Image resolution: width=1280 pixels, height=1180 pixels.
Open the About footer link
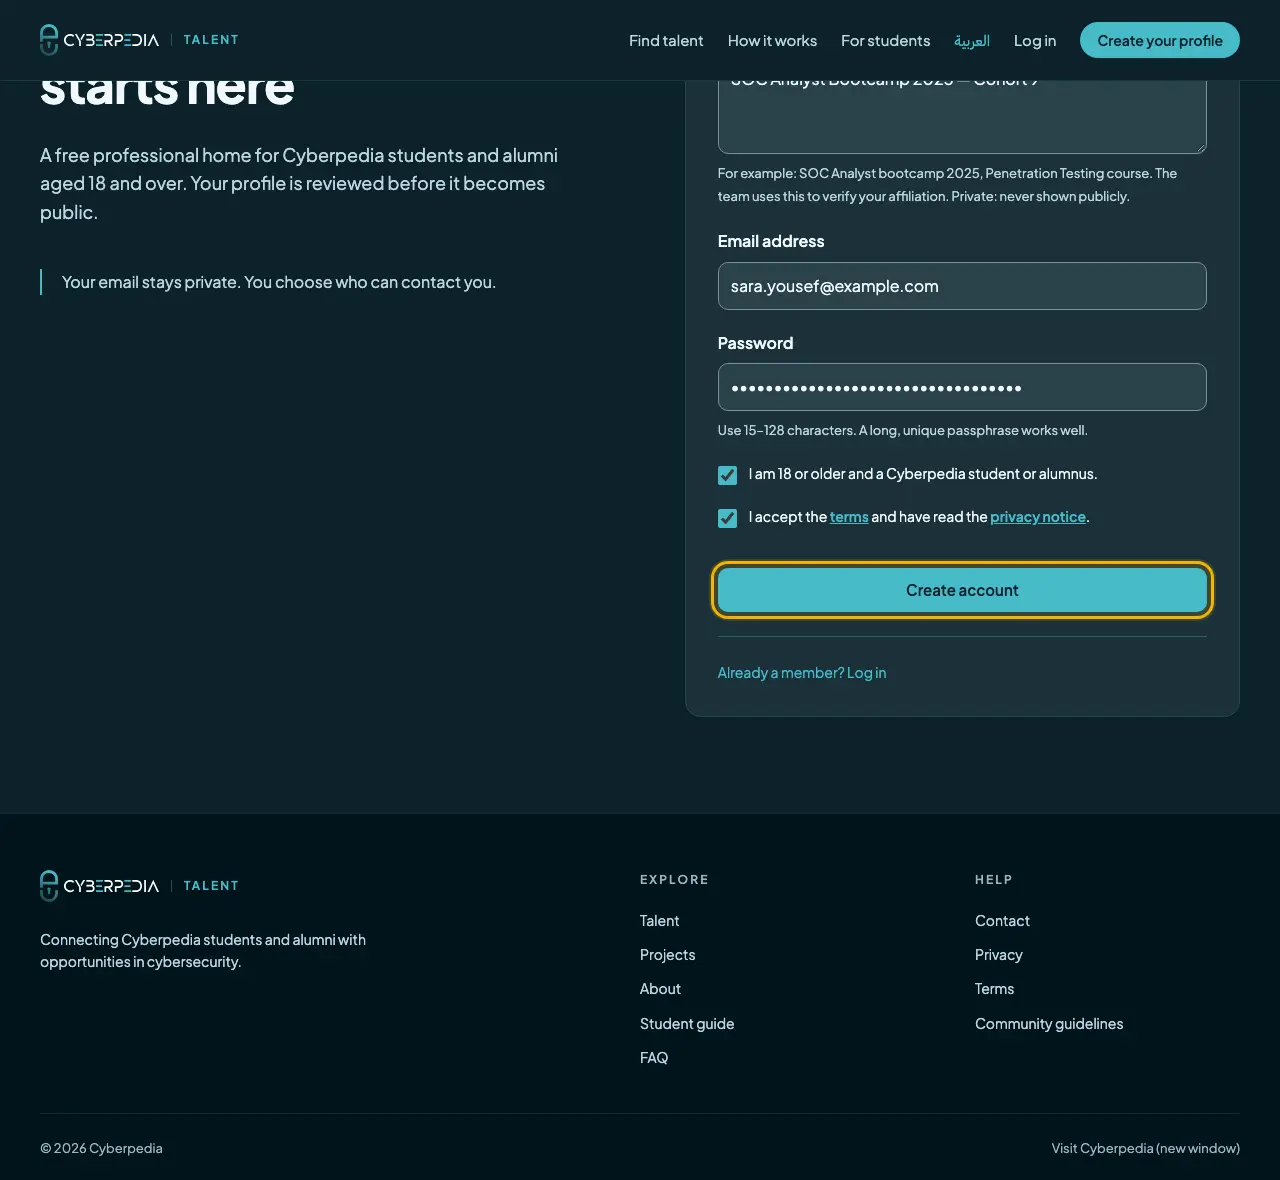pyautogui.click(x=660, y=989)
